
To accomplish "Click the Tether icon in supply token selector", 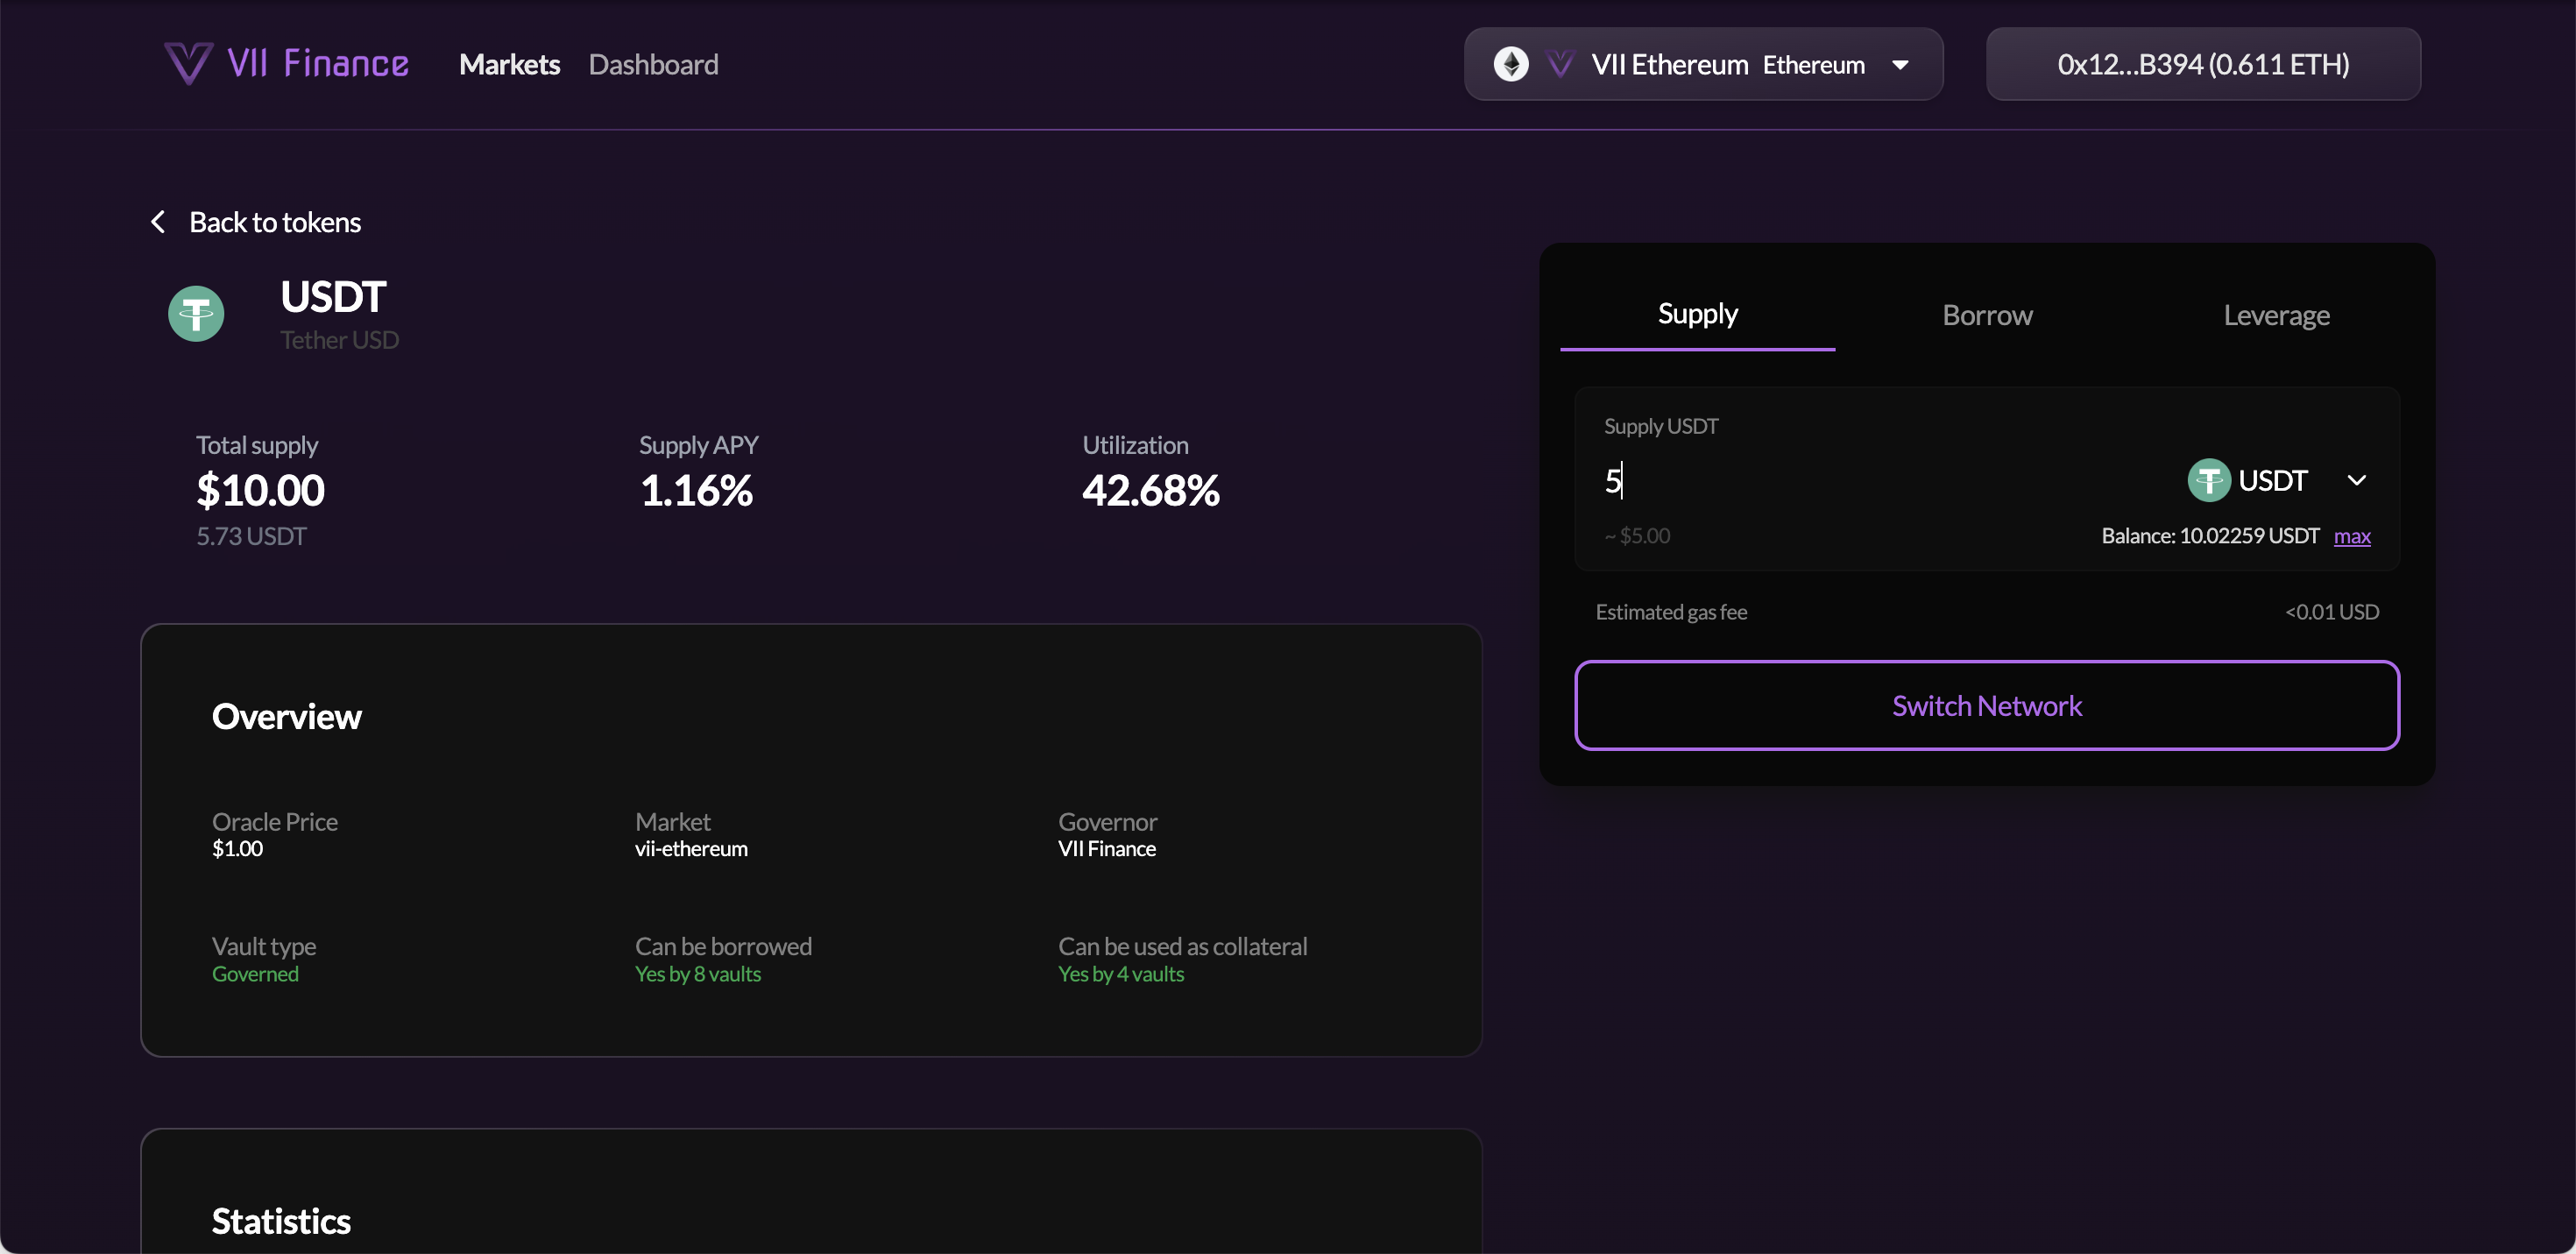I will 2209,480.
